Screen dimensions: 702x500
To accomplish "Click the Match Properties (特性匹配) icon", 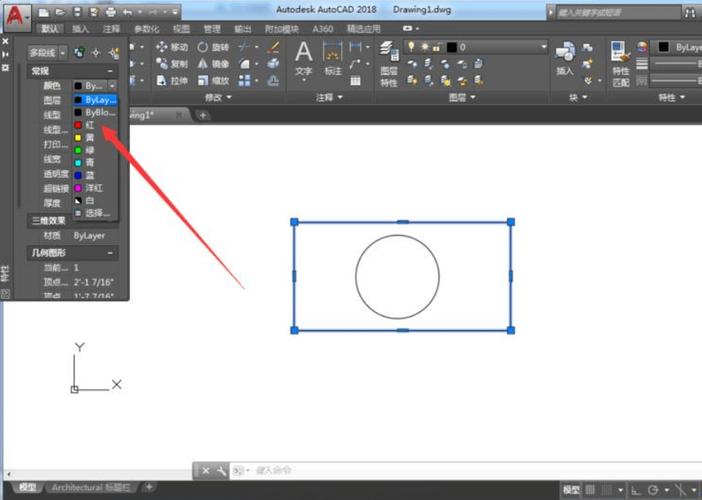I will [621, 64].
